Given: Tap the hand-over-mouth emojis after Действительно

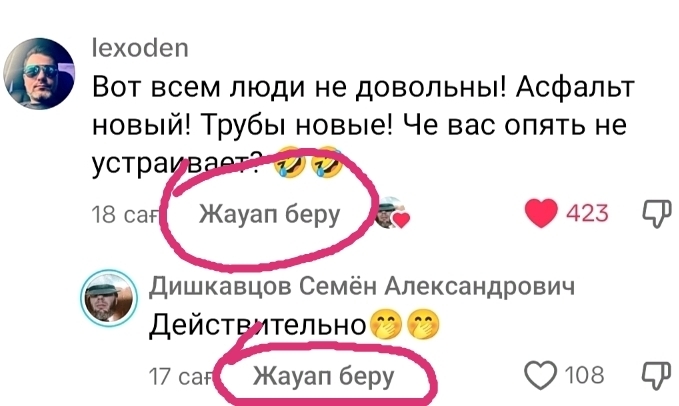Looking at the screenshot, I should [x=405, y=324].
